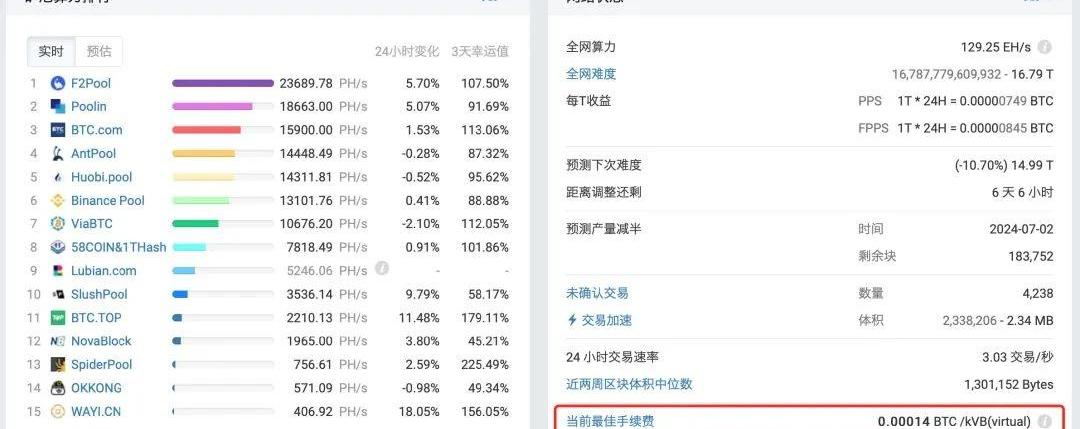Screen dimensions: 1080x429
Task: Click the F2Pool logo icon
Action: (x=58, y=83)
